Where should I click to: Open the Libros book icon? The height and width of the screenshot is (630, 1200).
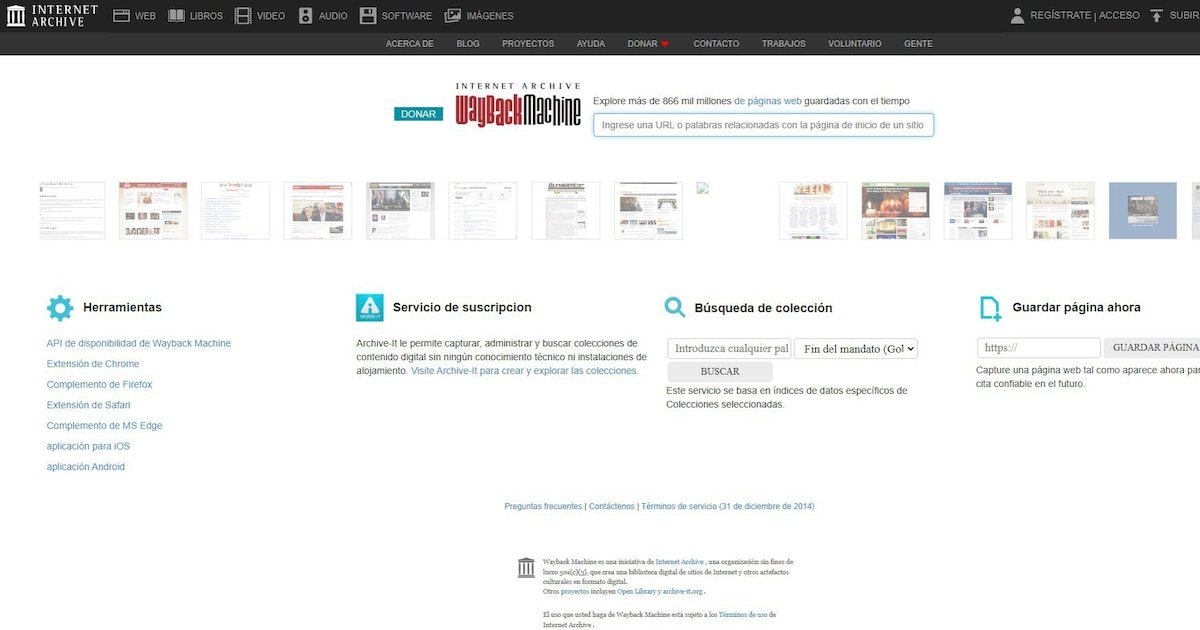click(x=177, y=16)
